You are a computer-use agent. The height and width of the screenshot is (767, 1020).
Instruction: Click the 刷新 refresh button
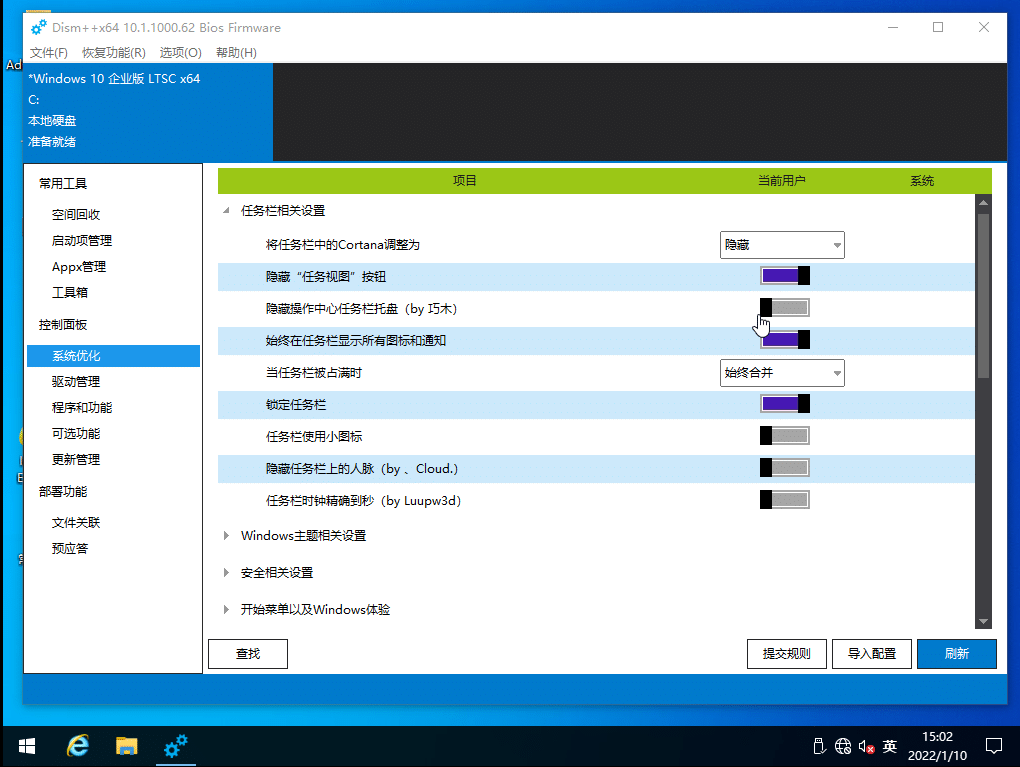956,653
